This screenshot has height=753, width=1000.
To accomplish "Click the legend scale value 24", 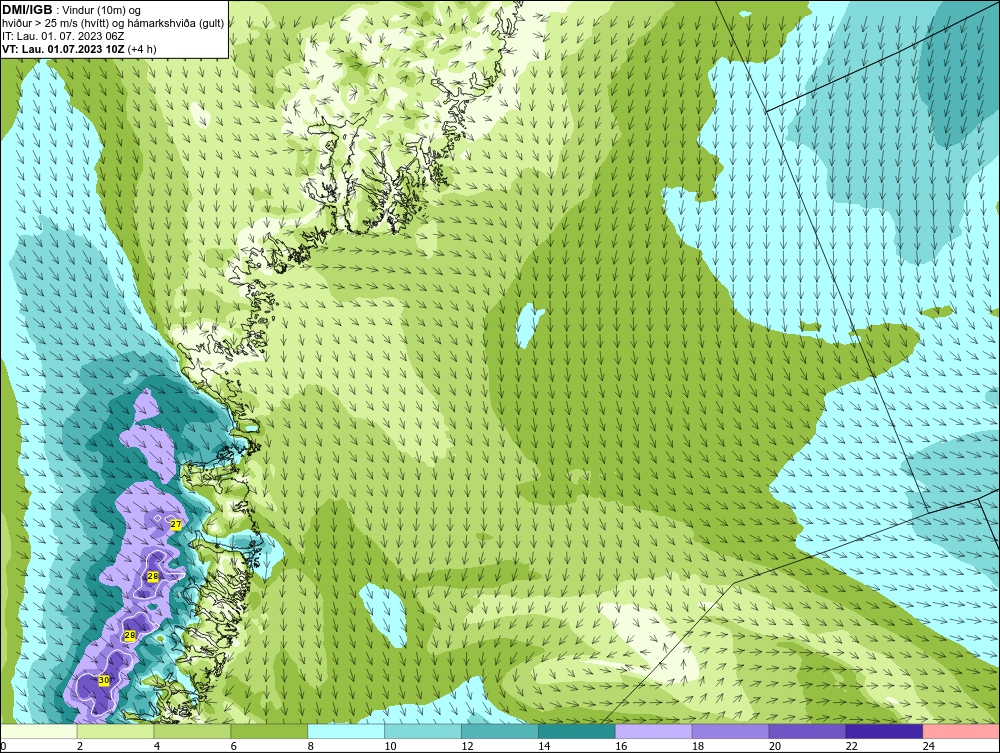I will point(929,746).
